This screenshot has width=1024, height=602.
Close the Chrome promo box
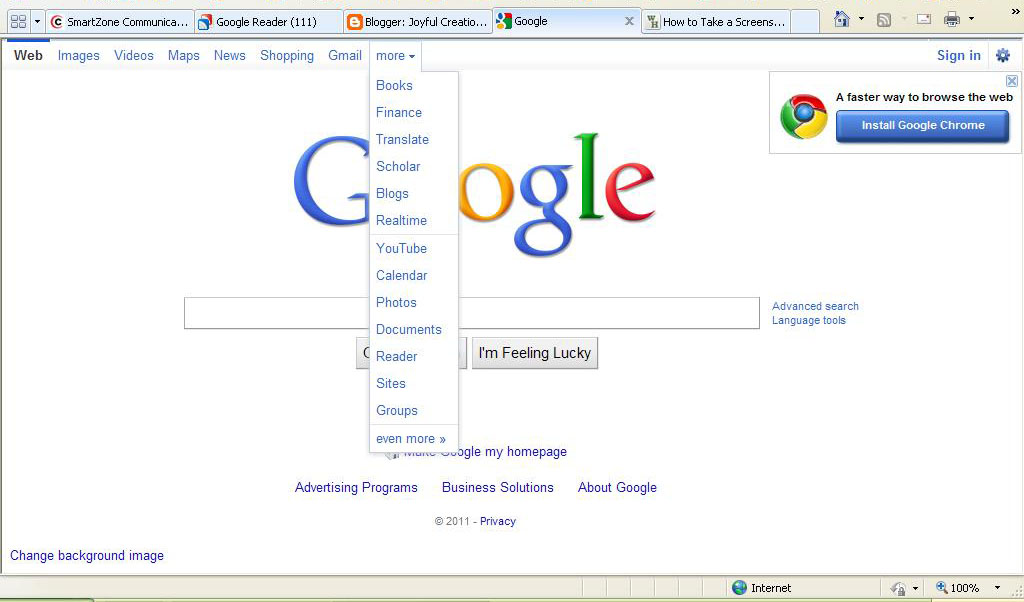tap(1012, 81)
